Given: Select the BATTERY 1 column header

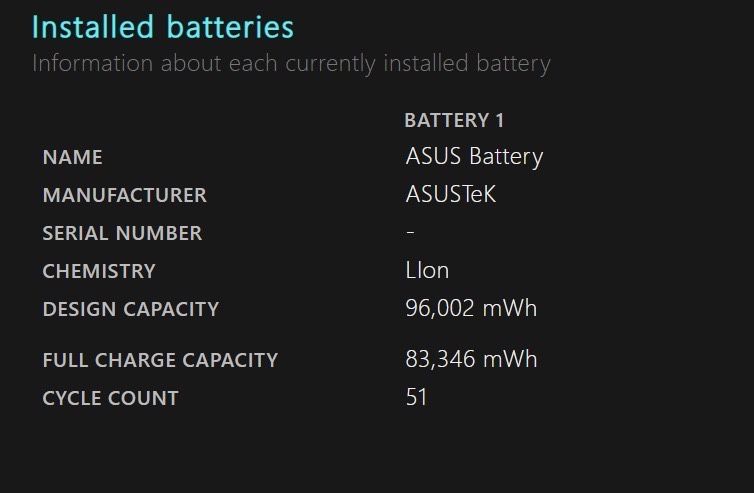Looking at the screenshot, I should tap(454, 120).
